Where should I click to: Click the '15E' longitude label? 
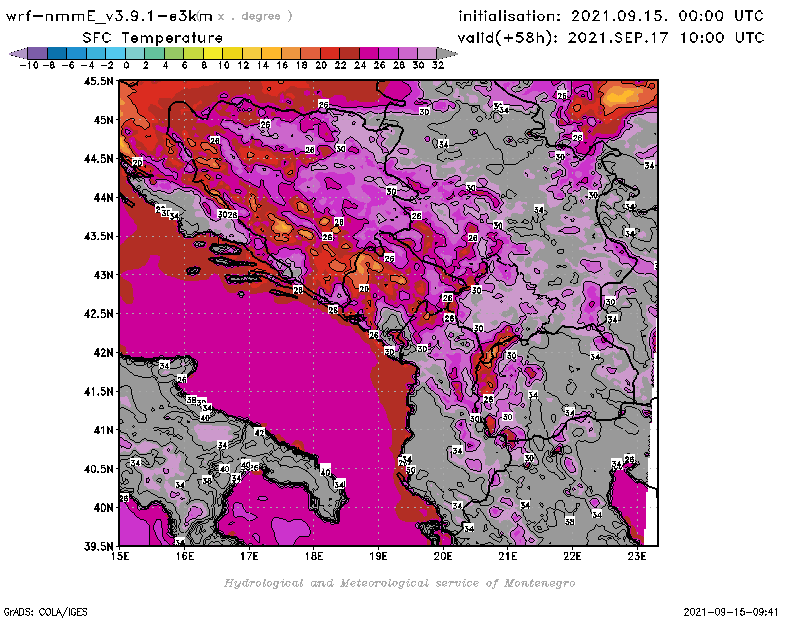[x=120, y=556]
